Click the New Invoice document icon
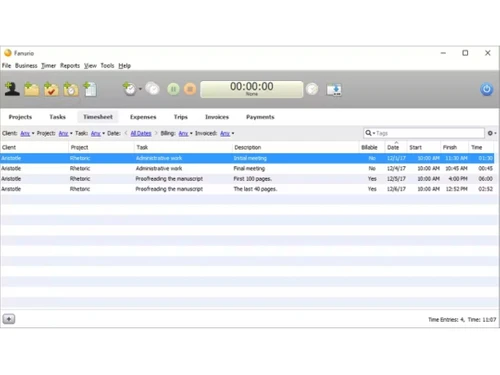The height and width of the screenshot is (375, 500). pyautogui.click(x=90, y=89)
